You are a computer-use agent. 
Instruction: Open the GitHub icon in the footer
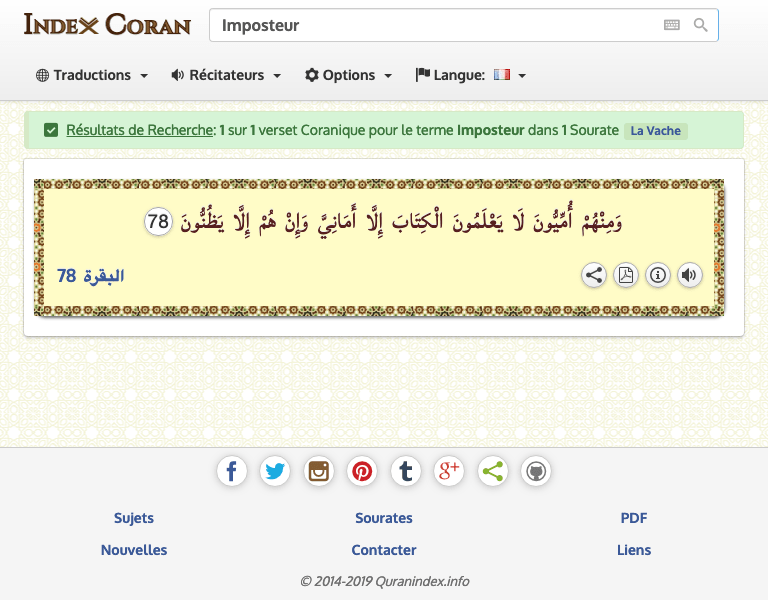[x=536, y=471]
